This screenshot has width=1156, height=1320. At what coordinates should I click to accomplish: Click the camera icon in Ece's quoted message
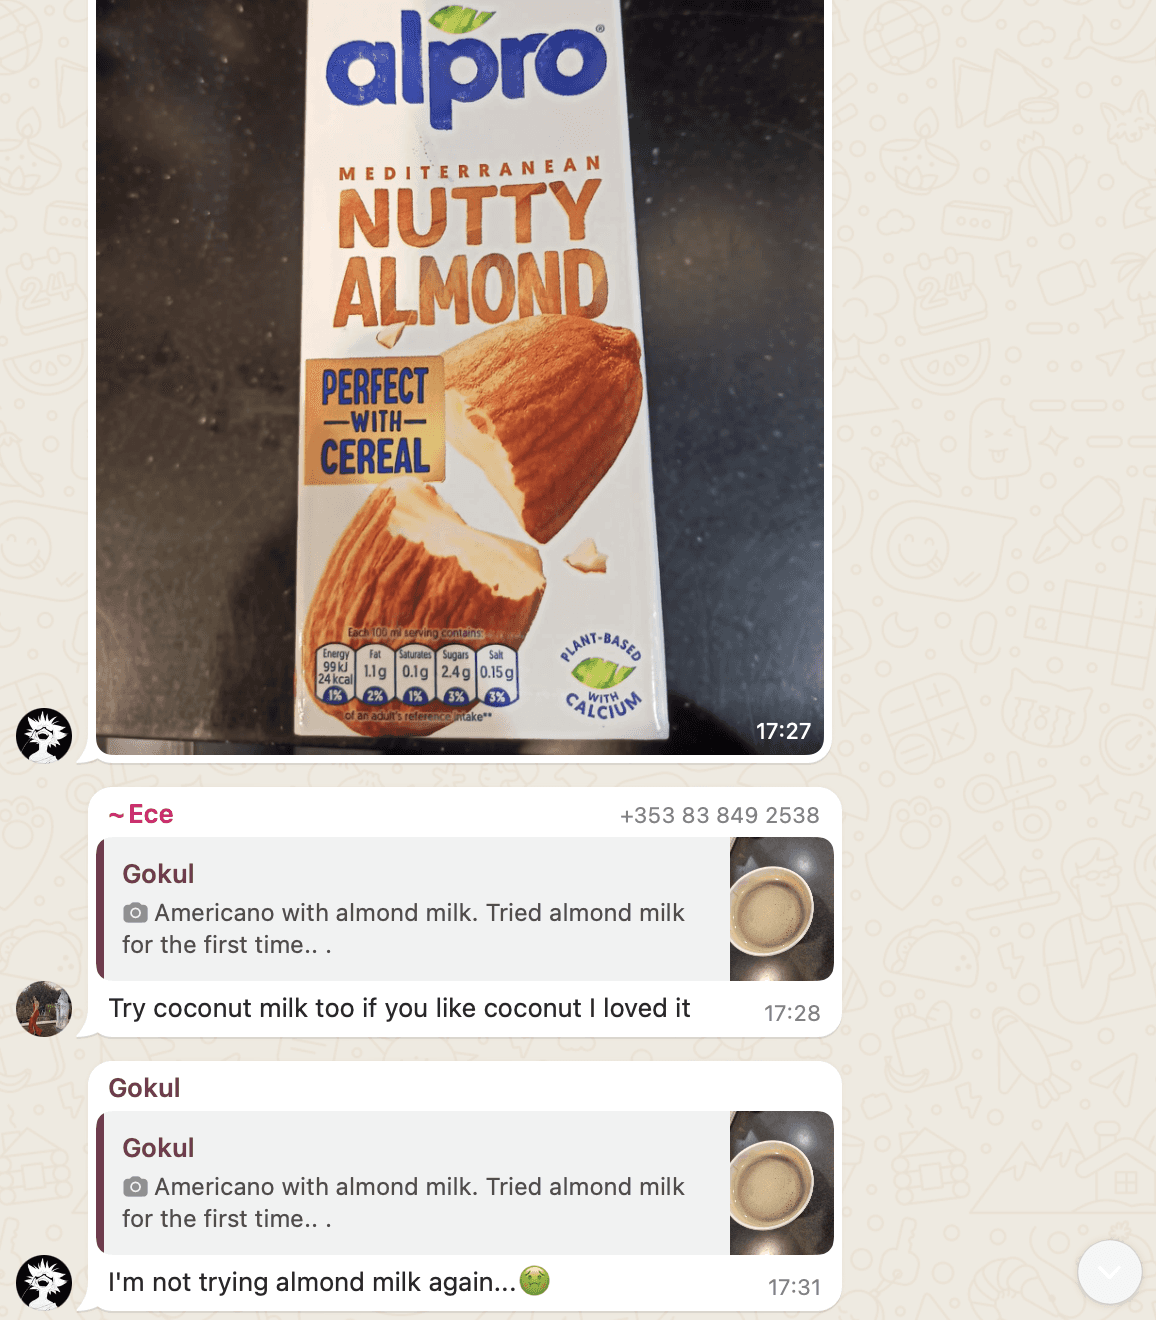pos(135,913)
